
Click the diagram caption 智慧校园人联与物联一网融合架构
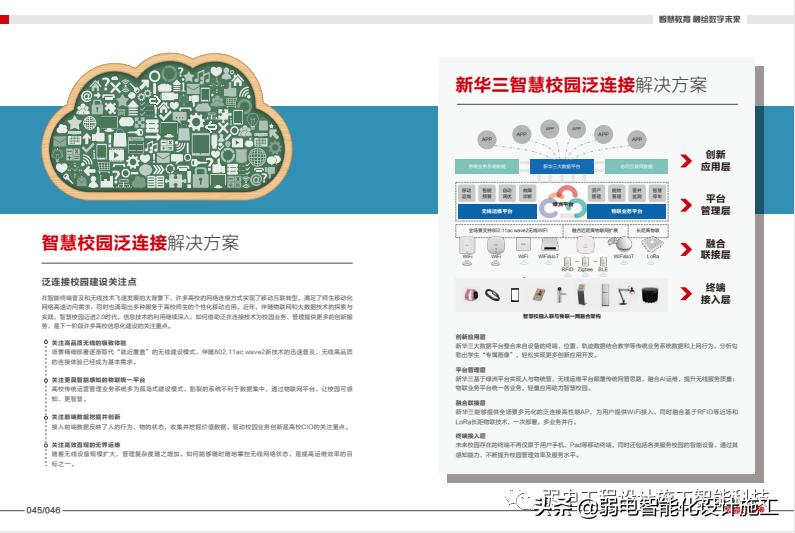pos(561,316)
